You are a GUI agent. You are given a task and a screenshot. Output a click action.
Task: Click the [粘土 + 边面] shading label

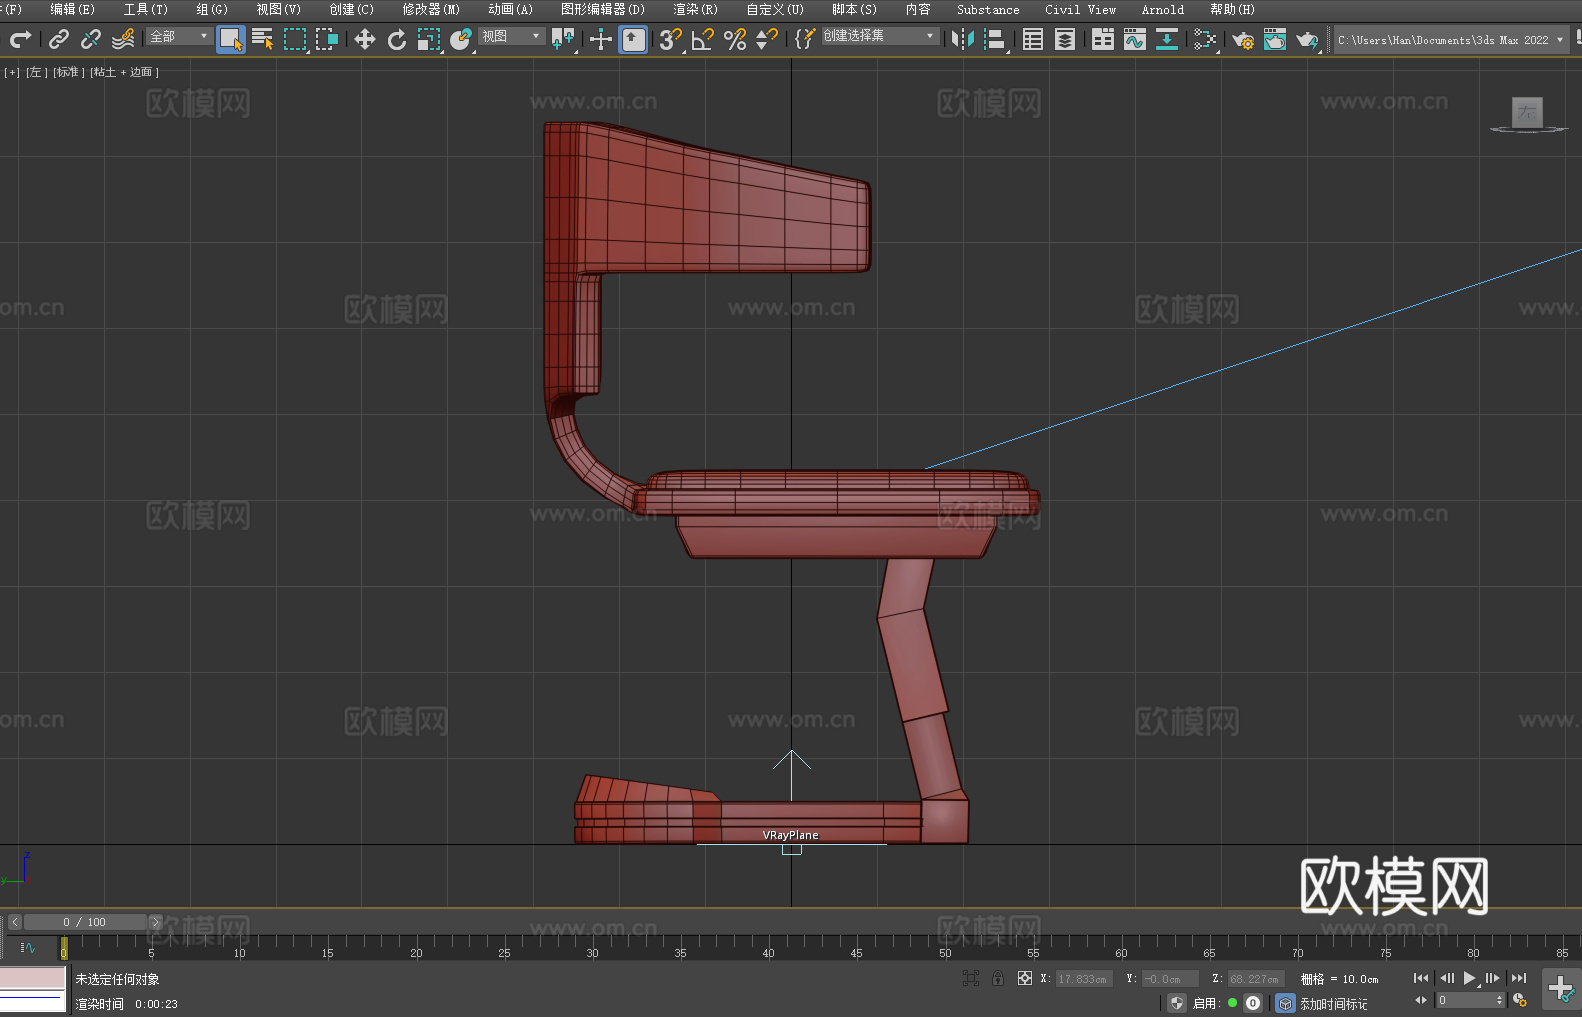click(x=124, y=72)
